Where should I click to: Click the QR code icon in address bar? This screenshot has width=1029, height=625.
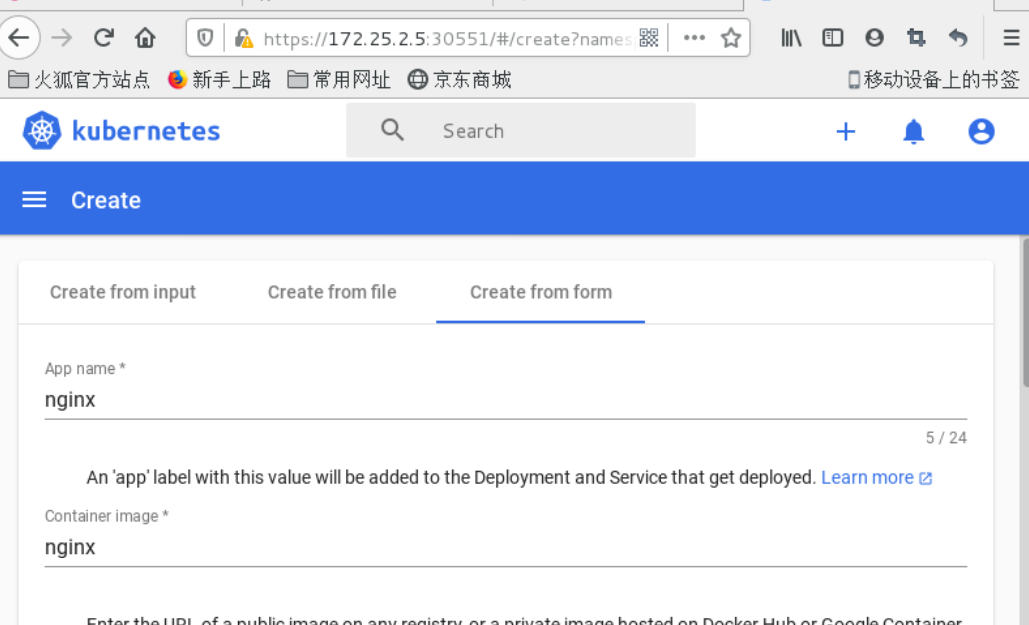pos(648,38)
